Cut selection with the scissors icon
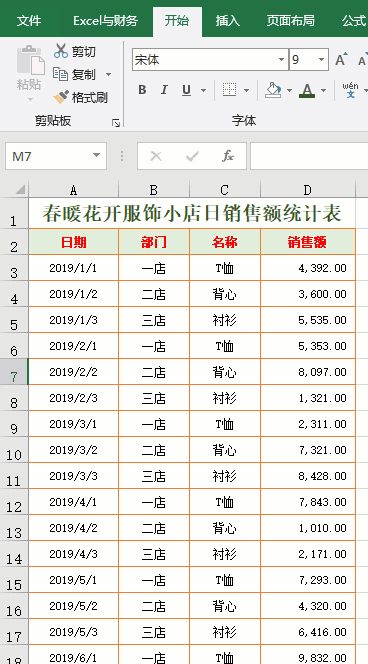368x664 pixels. [x=61, y=51]
